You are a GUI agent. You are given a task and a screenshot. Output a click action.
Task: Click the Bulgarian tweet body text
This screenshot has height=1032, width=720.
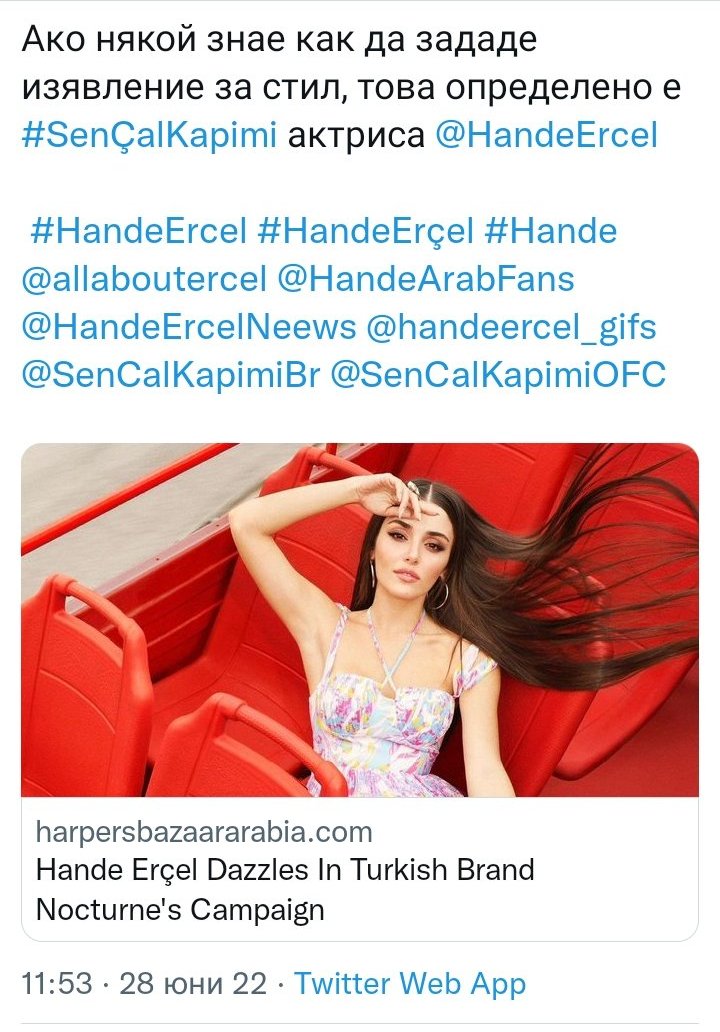351,63
